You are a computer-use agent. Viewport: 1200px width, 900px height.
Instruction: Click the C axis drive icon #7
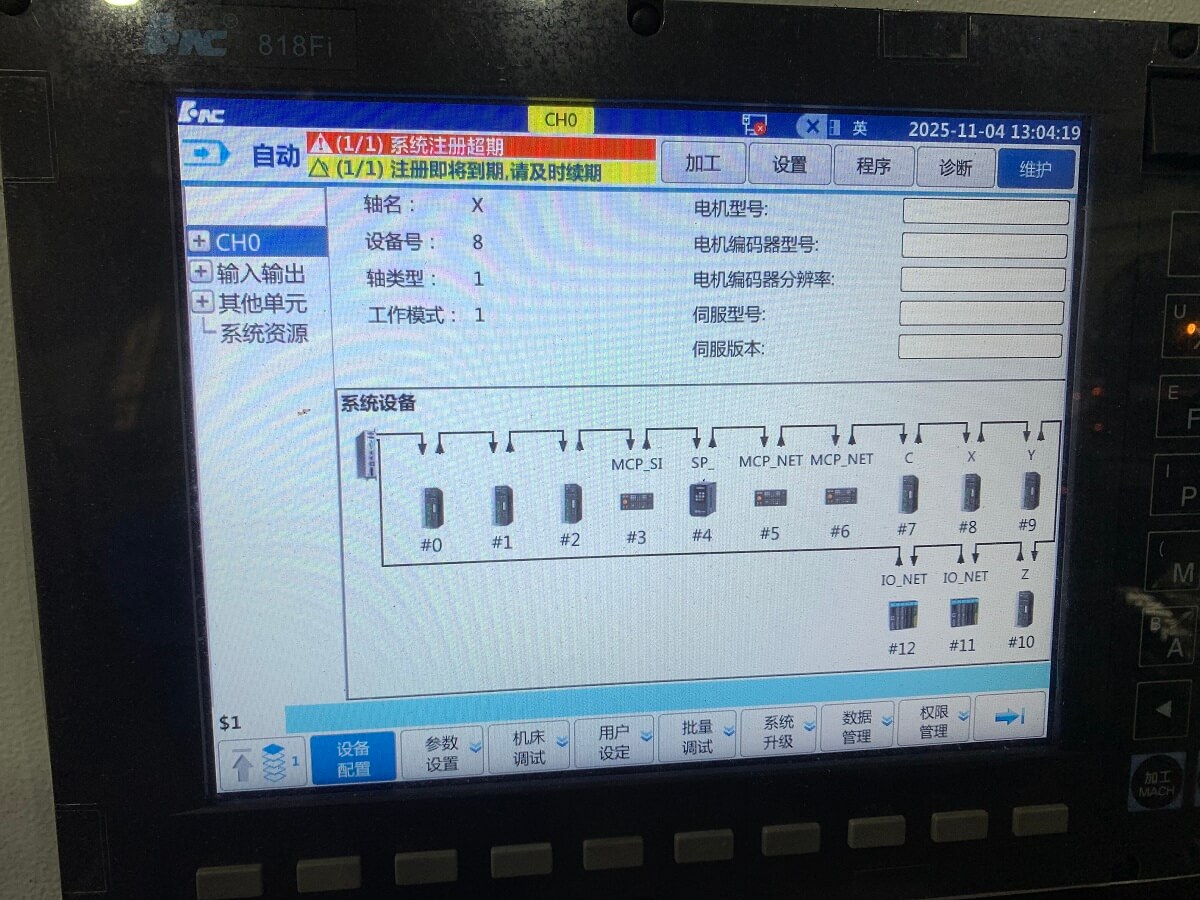(907, 494)
